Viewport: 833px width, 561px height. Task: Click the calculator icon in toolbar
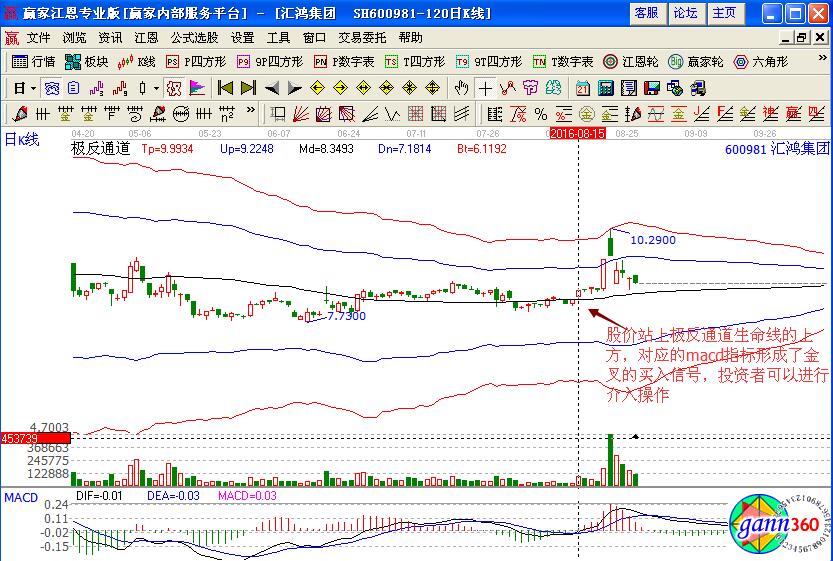point(605,87)
